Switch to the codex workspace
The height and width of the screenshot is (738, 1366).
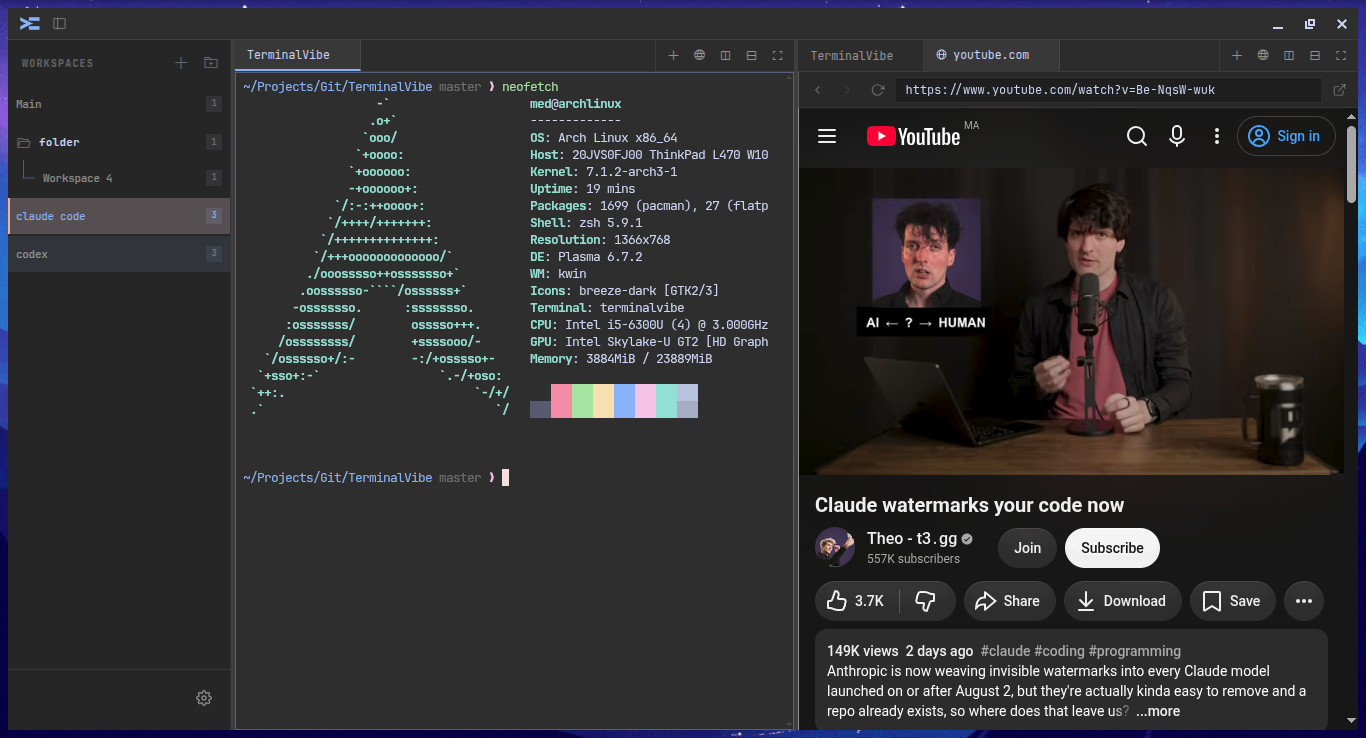click(x=119, y=254)
